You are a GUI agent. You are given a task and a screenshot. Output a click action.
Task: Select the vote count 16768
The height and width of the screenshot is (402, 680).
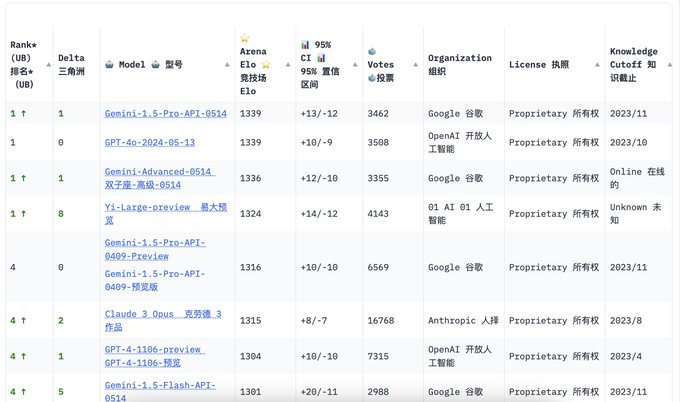pos(381,320)
